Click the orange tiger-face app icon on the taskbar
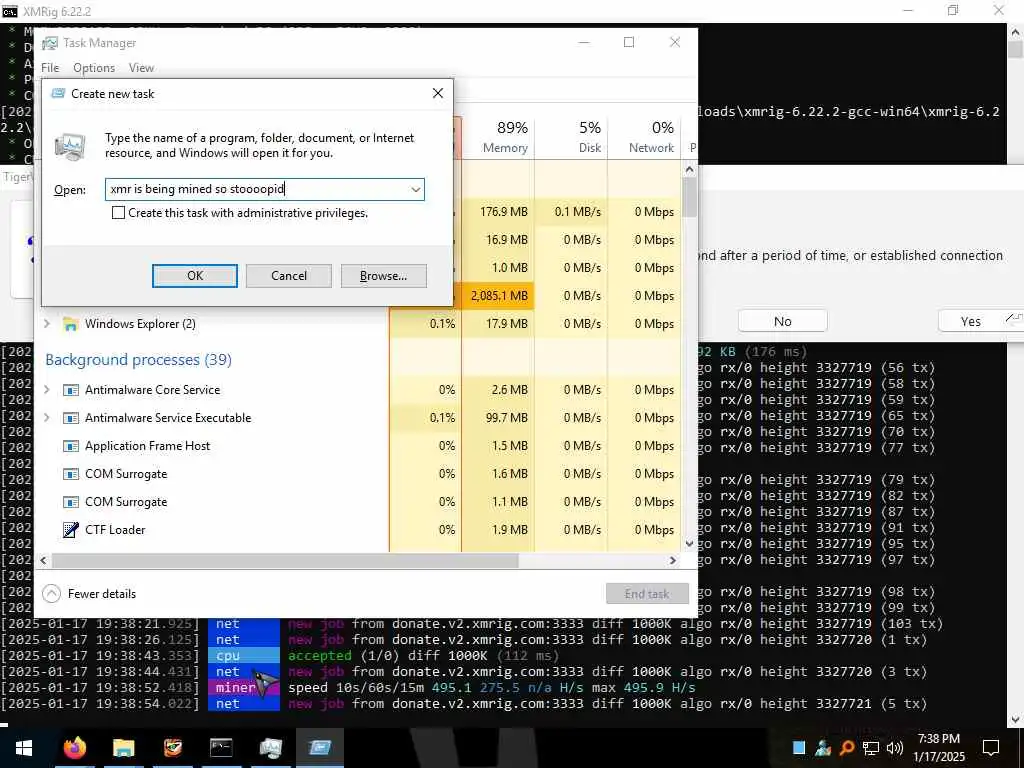 172,748
